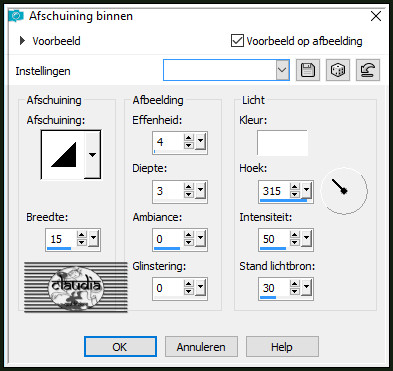Image resolution: width=393 pixels, height=371 pixels.
Task: Click the Help button
Action: point(282,347)
